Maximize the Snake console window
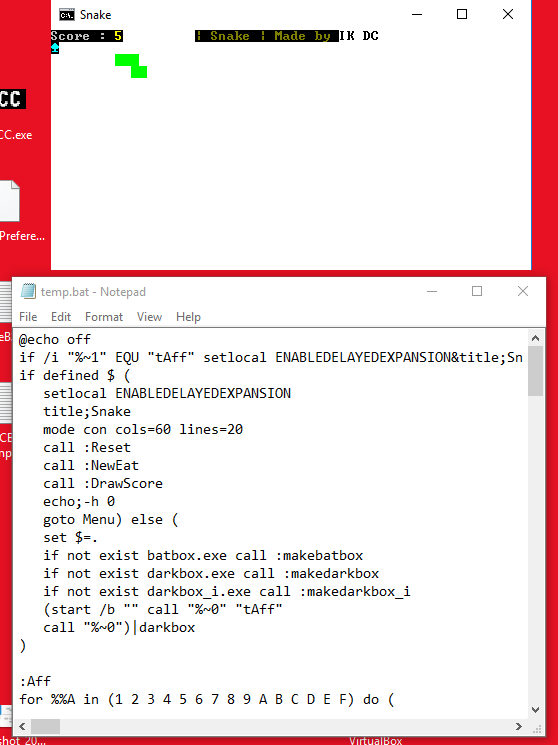The height and width of the screenshot is (745, 558). pos(462,14)
